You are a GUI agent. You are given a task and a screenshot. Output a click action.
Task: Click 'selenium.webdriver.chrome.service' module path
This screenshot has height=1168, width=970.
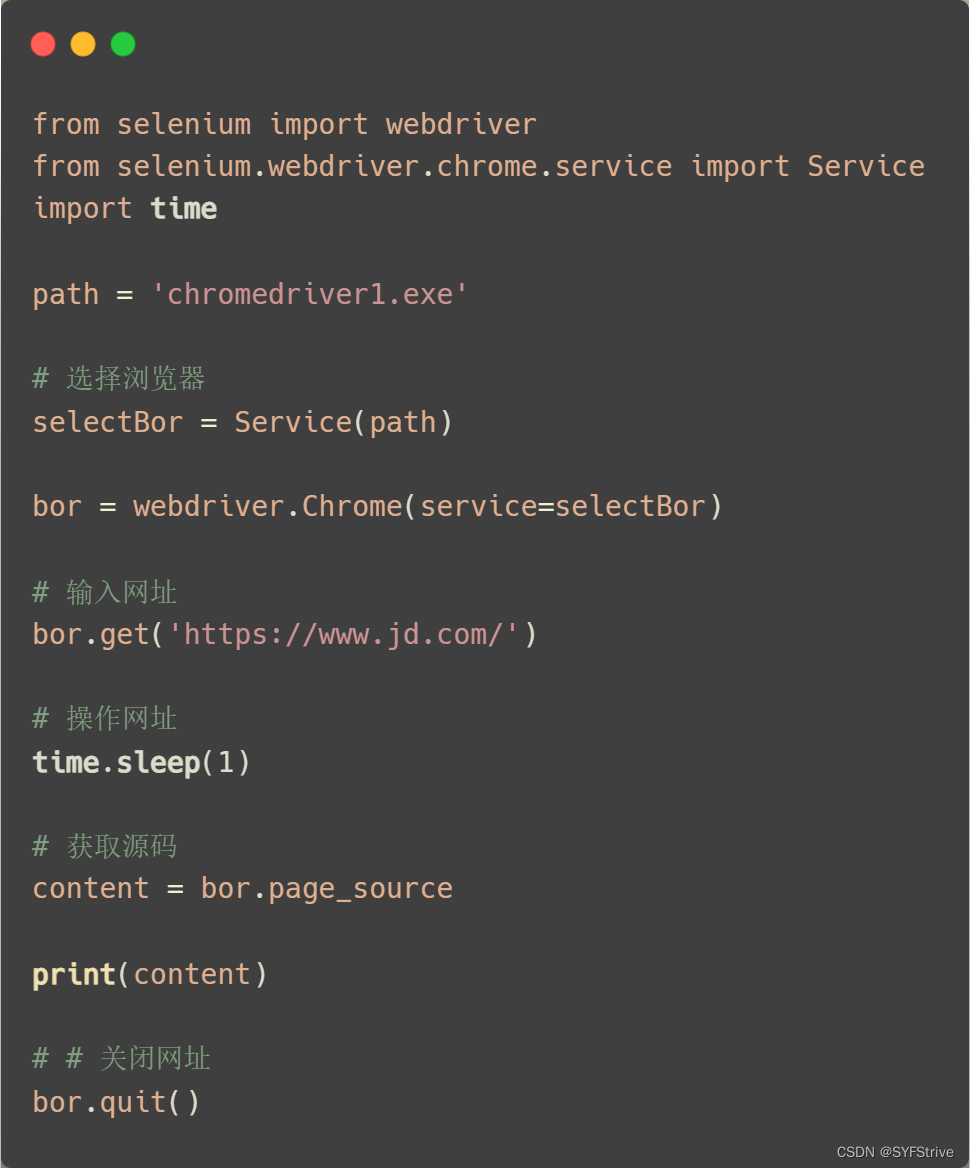tap(394, 166)
